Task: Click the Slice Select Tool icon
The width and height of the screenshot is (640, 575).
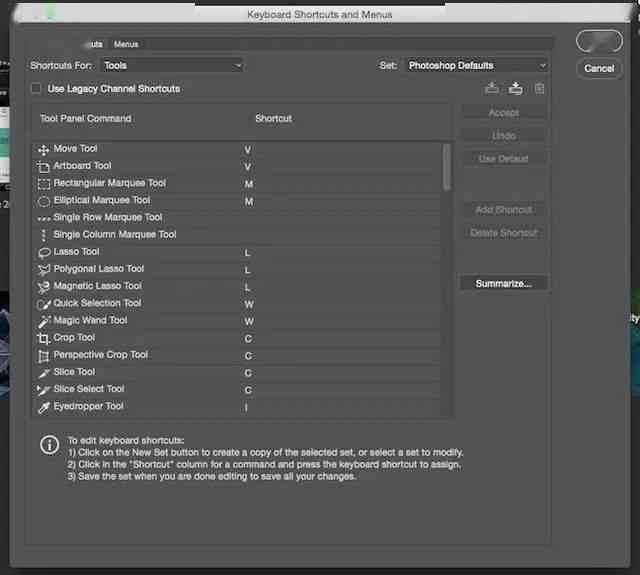Action: click(43, 390)
